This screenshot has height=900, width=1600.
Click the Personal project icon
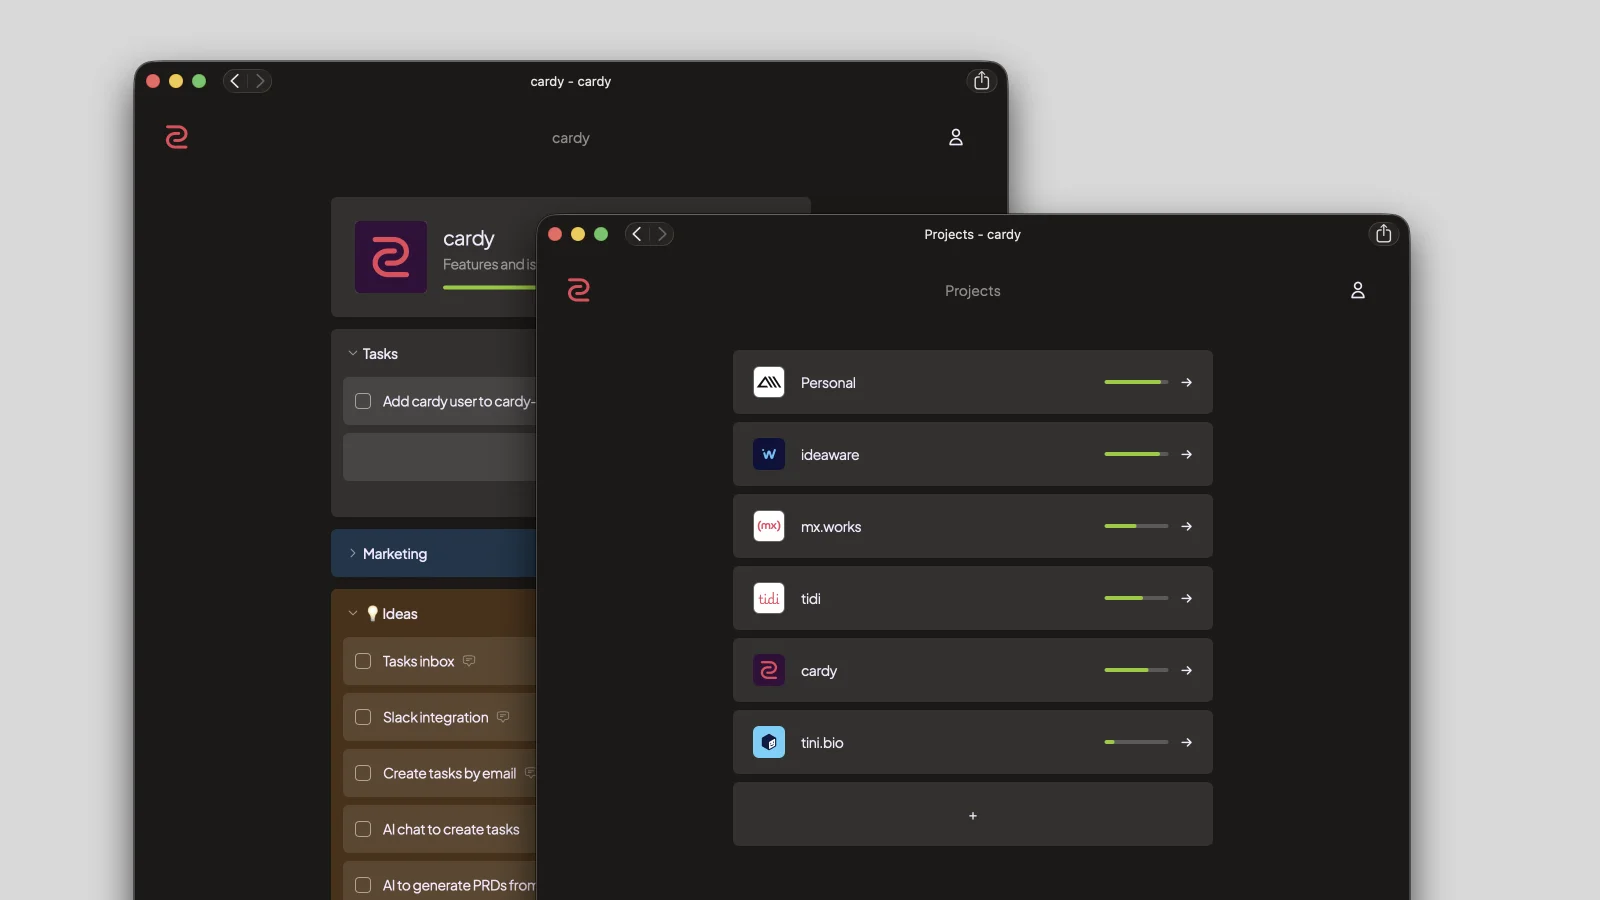pos(769,382)
